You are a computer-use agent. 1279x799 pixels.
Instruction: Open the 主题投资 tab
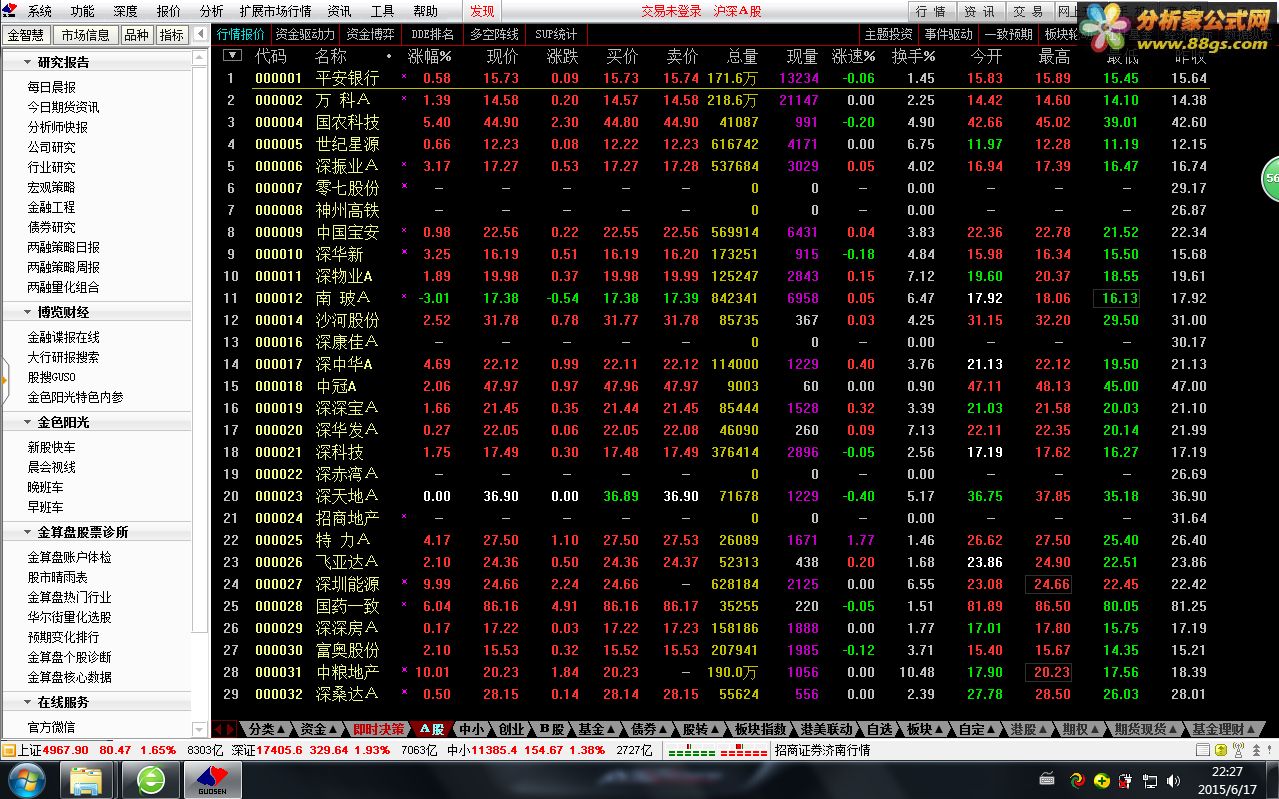pyautogui.click(x=888, y=34)
